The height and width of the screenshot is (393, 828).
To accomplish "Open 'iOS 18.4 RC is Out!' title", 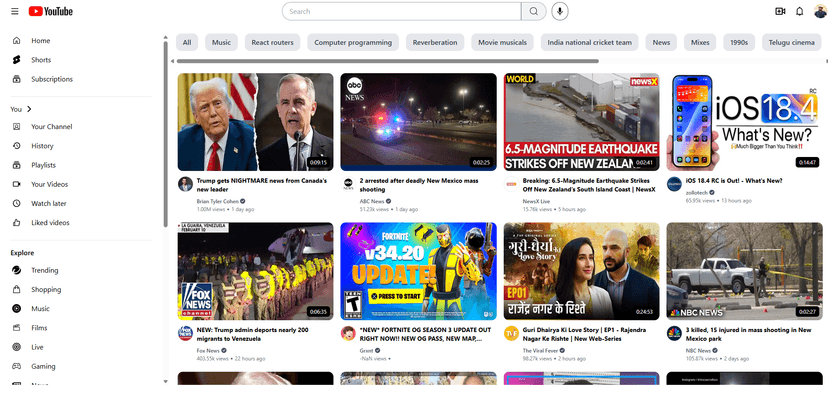I will (x=734, y=181).
